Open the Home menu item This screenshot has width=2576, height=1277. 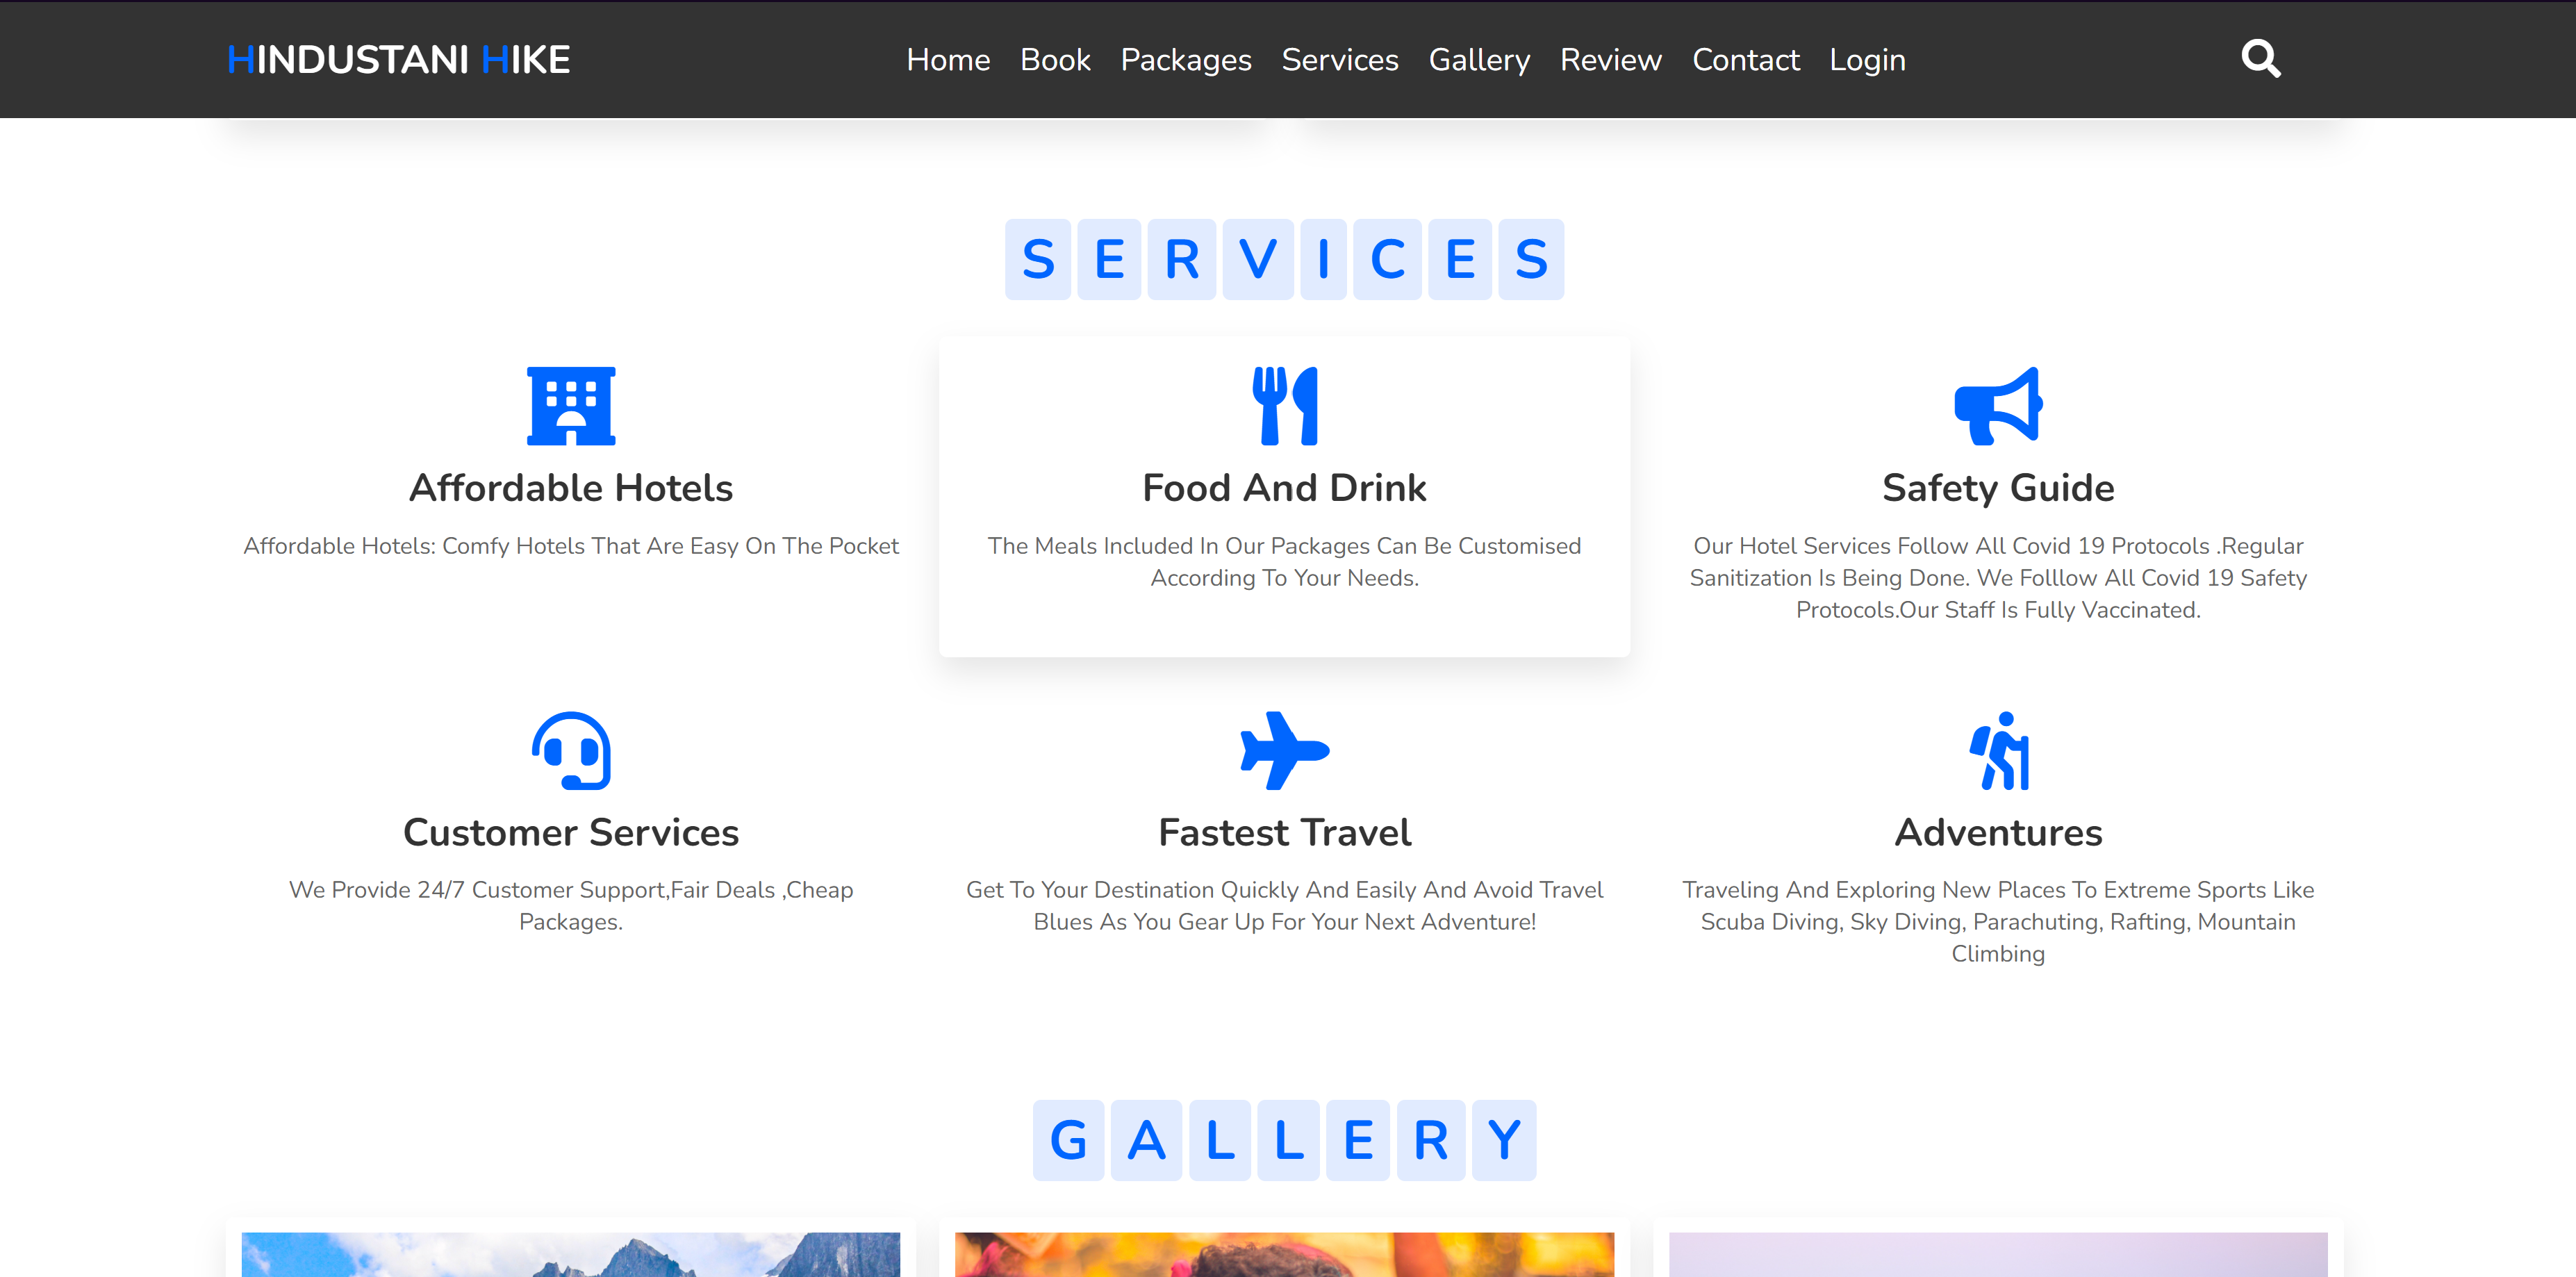(947, 60)
